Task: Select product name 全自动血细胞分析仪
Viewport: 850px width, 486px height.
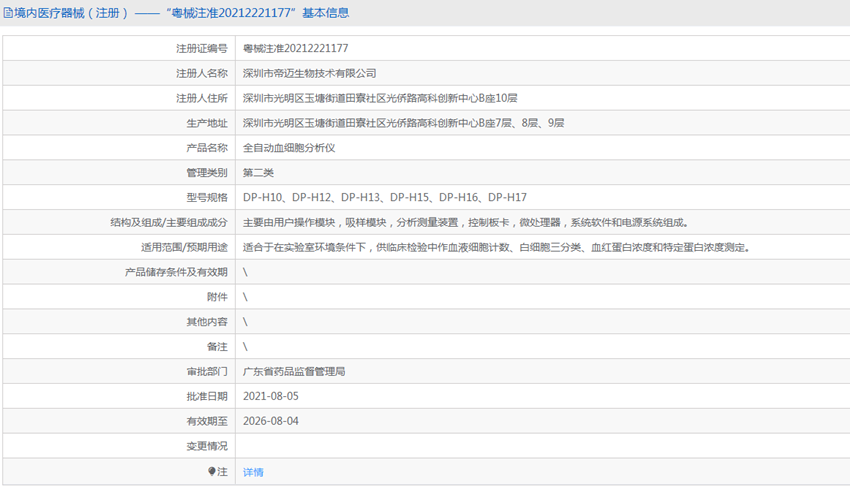Action: click(x=289, y=148)
